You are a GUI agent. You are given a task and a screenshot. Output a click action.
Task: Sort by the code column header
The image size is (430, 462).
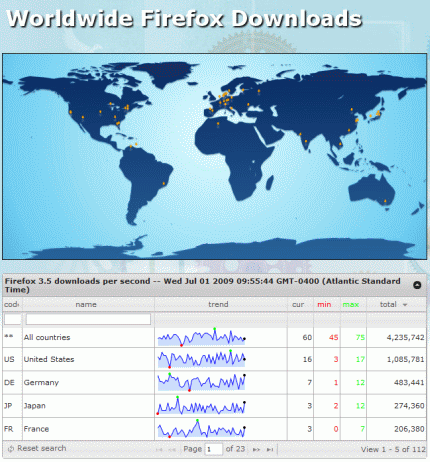11,304
